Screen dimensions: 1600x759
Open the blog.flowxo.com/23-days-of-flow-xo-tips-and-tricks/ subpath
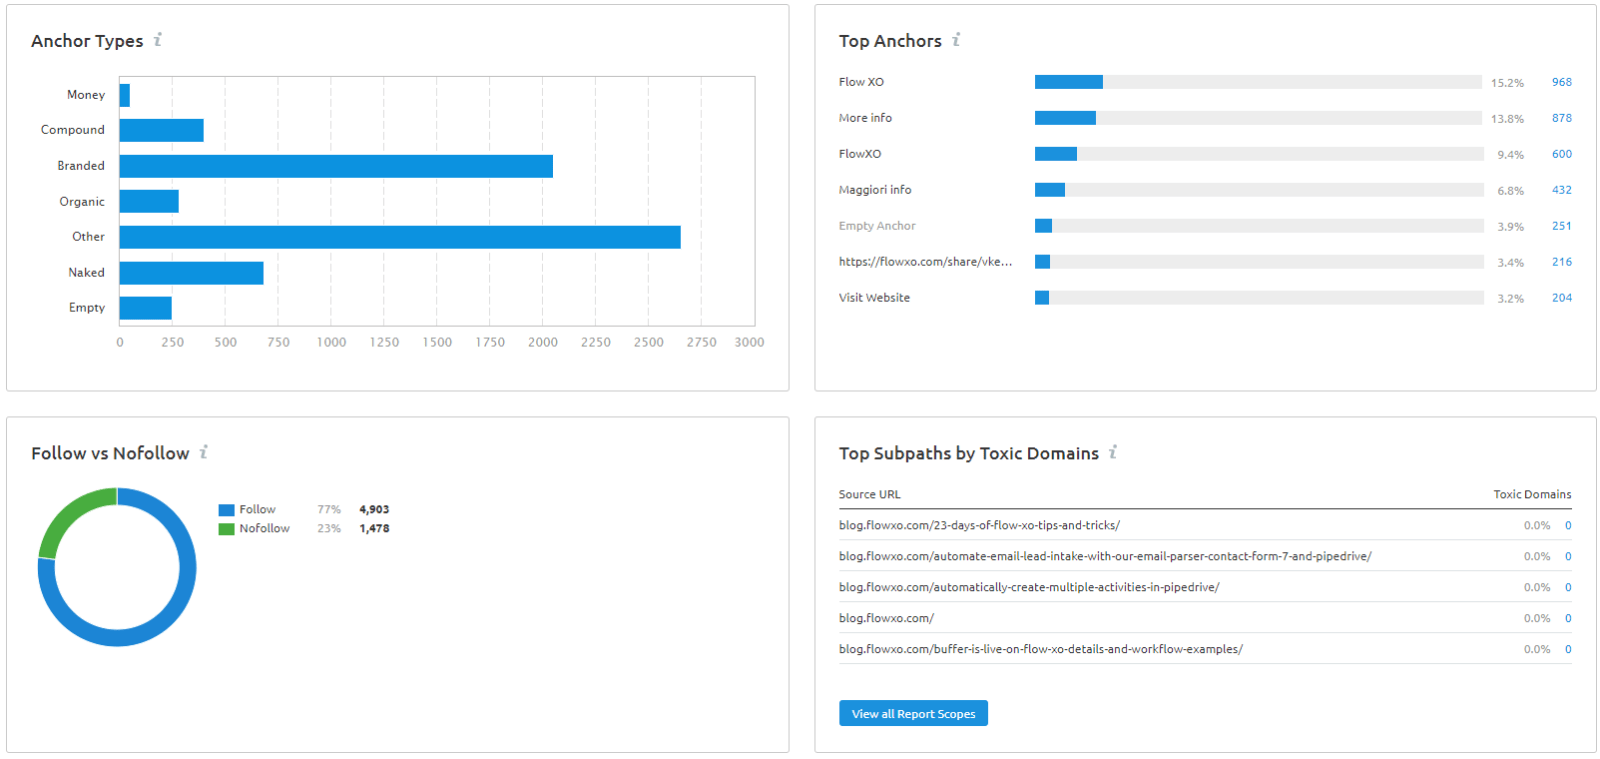[979, 525]
